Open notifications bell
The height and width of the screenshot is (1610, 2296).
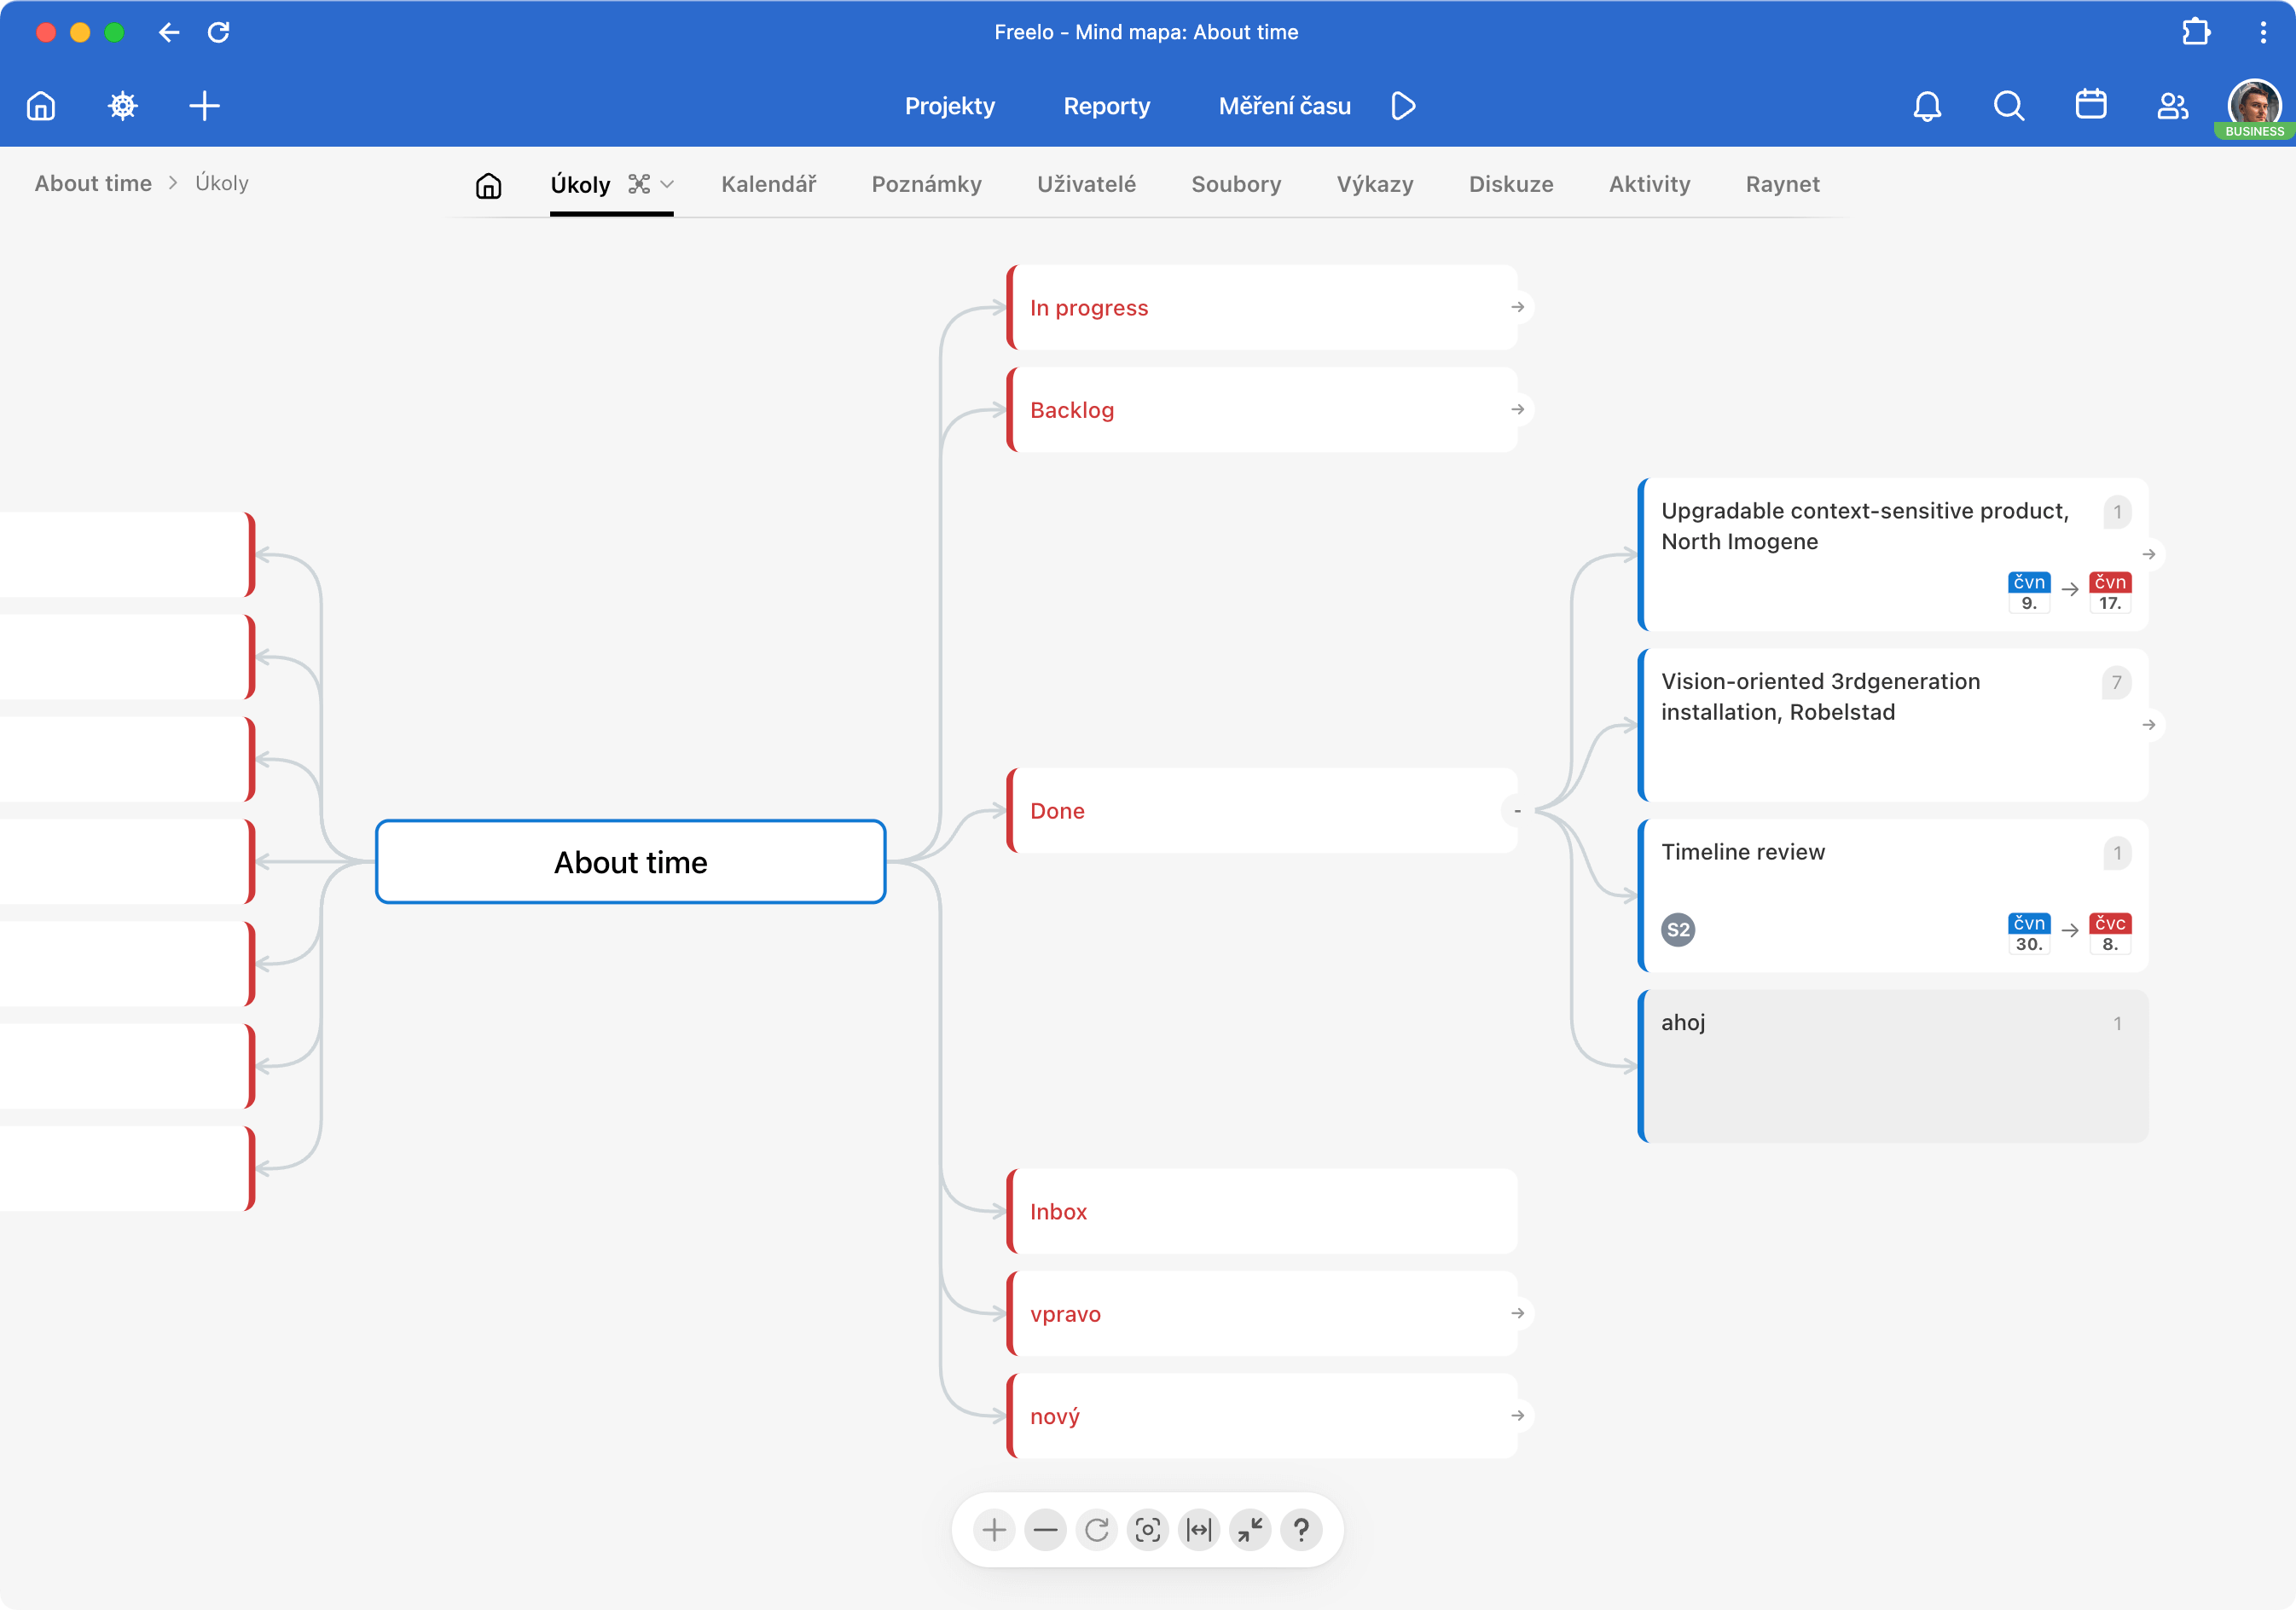pyautogui.click(x=1927, y=106)
